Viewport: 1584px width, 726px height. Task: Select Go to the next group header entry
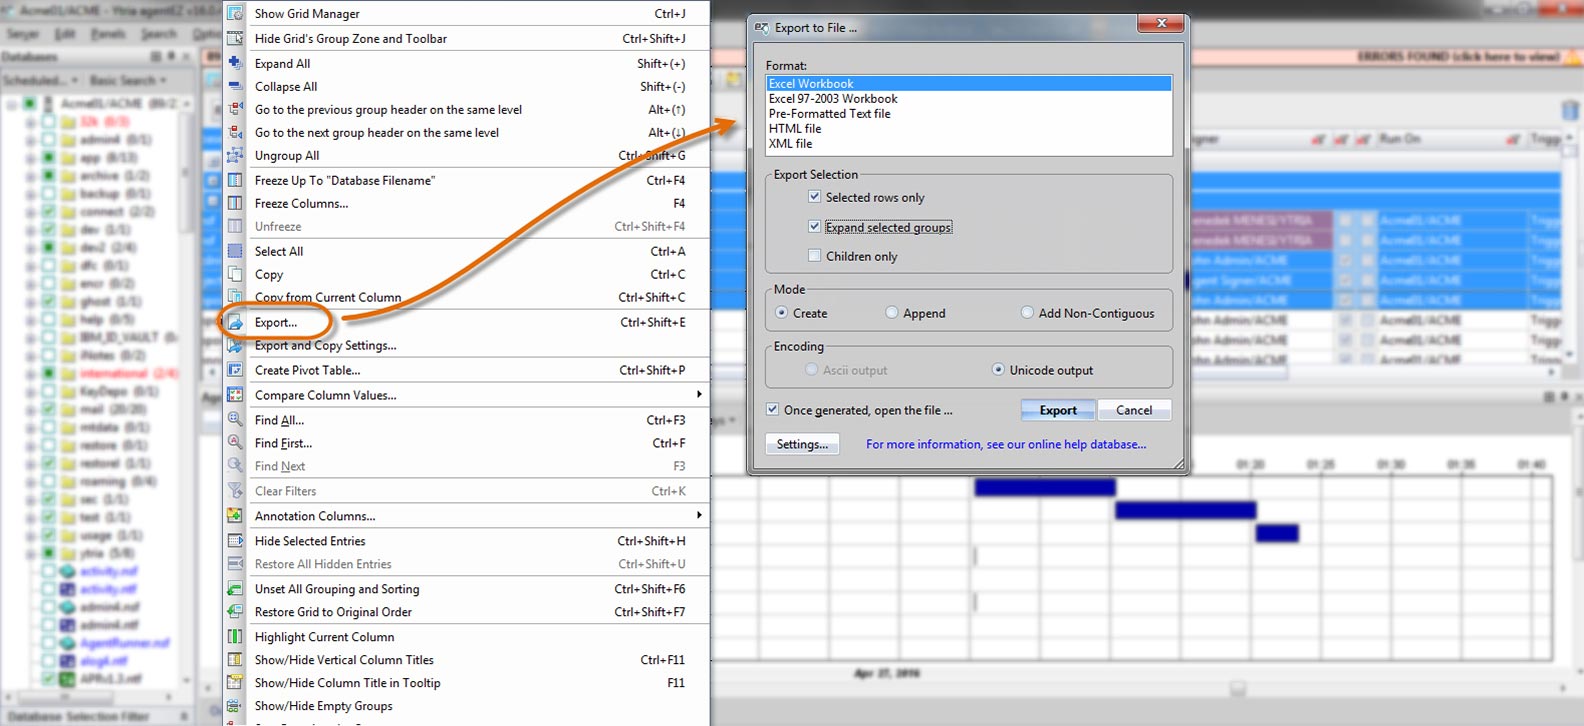377,132
